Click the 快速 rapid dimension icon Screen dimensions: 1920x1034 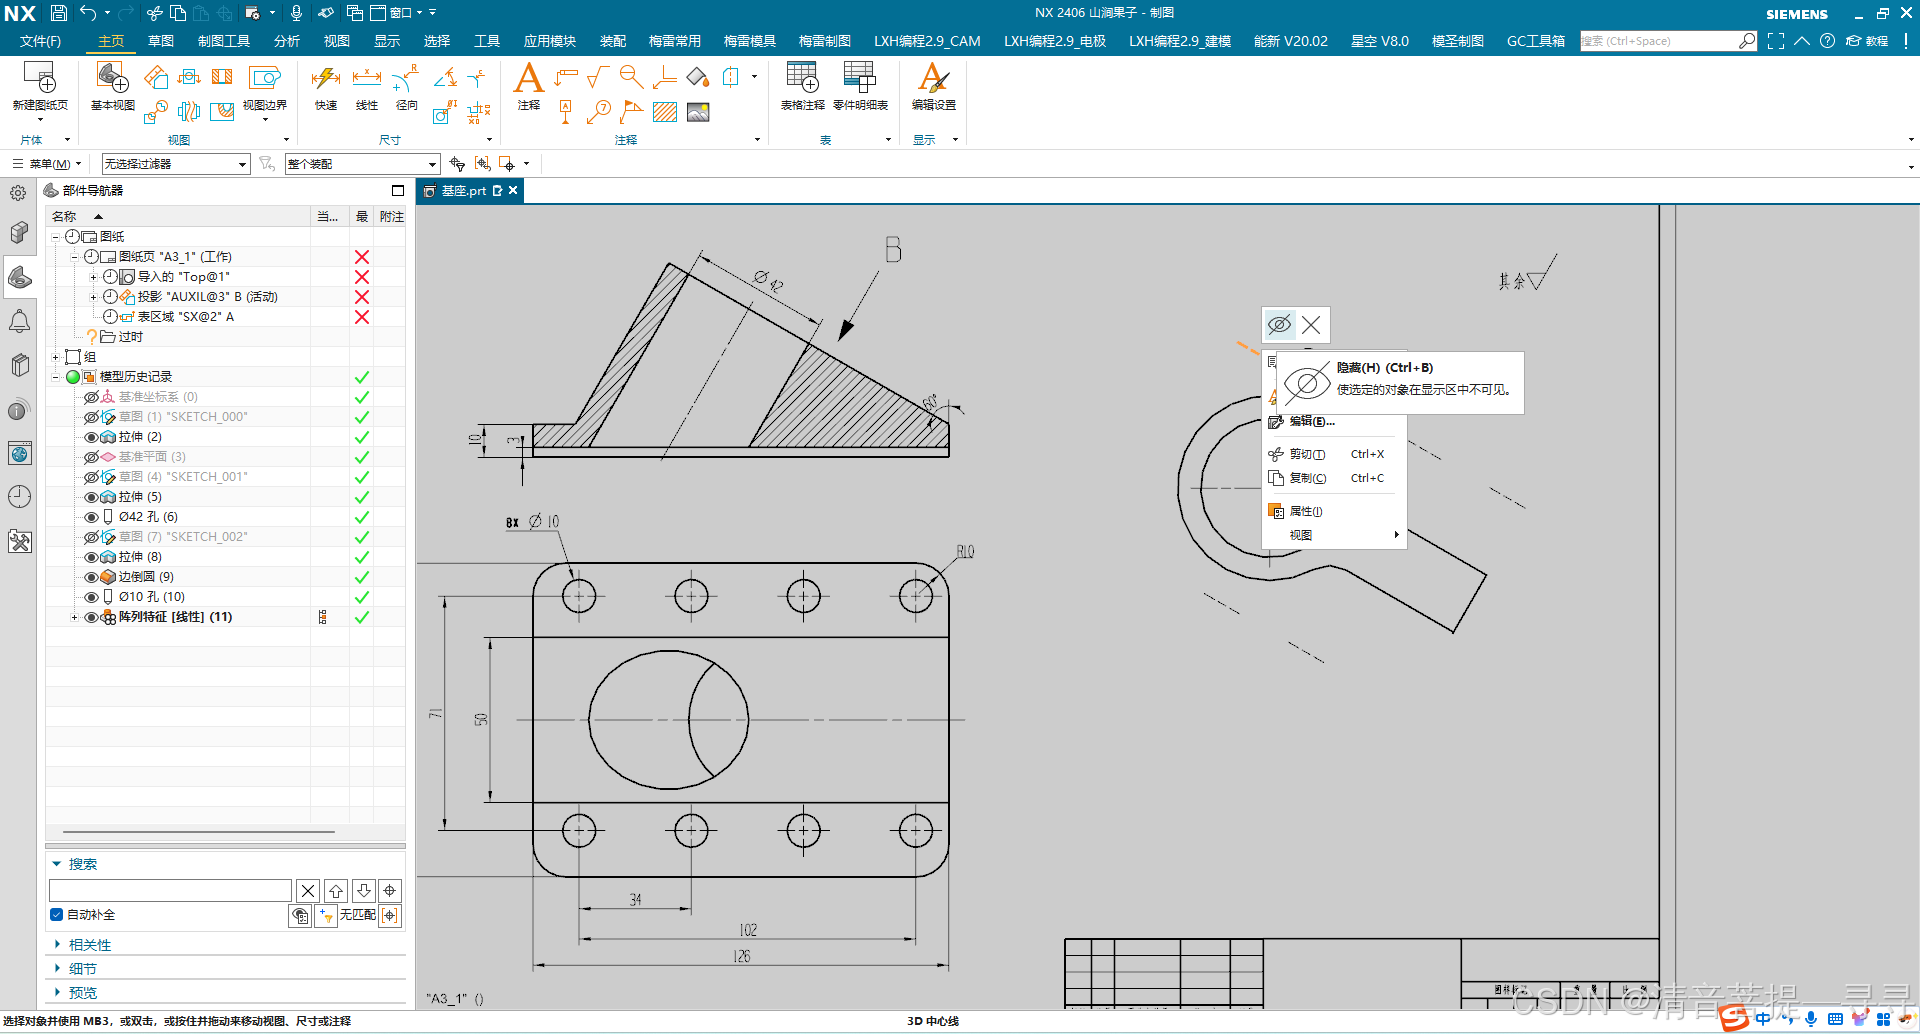click(326, 78)
